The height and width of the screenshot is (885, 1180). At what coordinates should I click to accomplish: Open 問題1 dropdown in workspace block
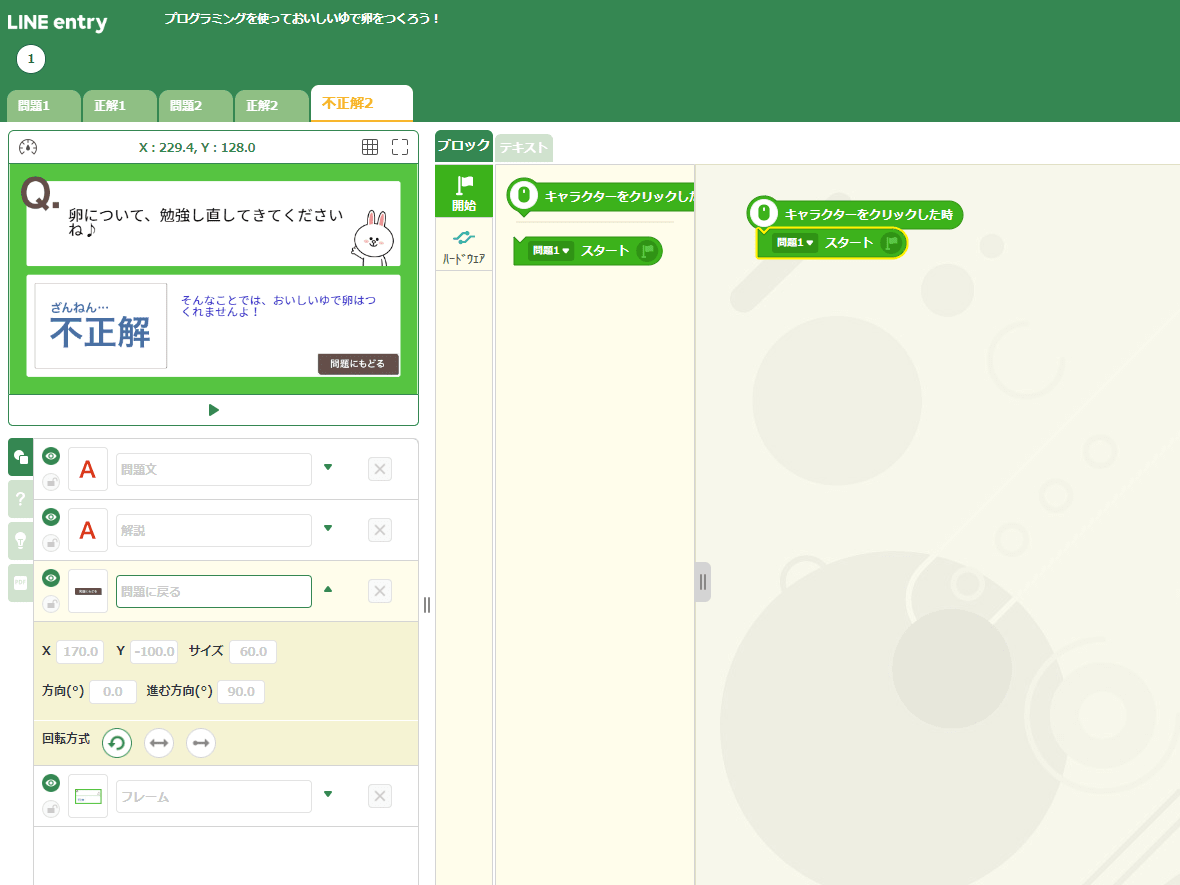point(795,242)
